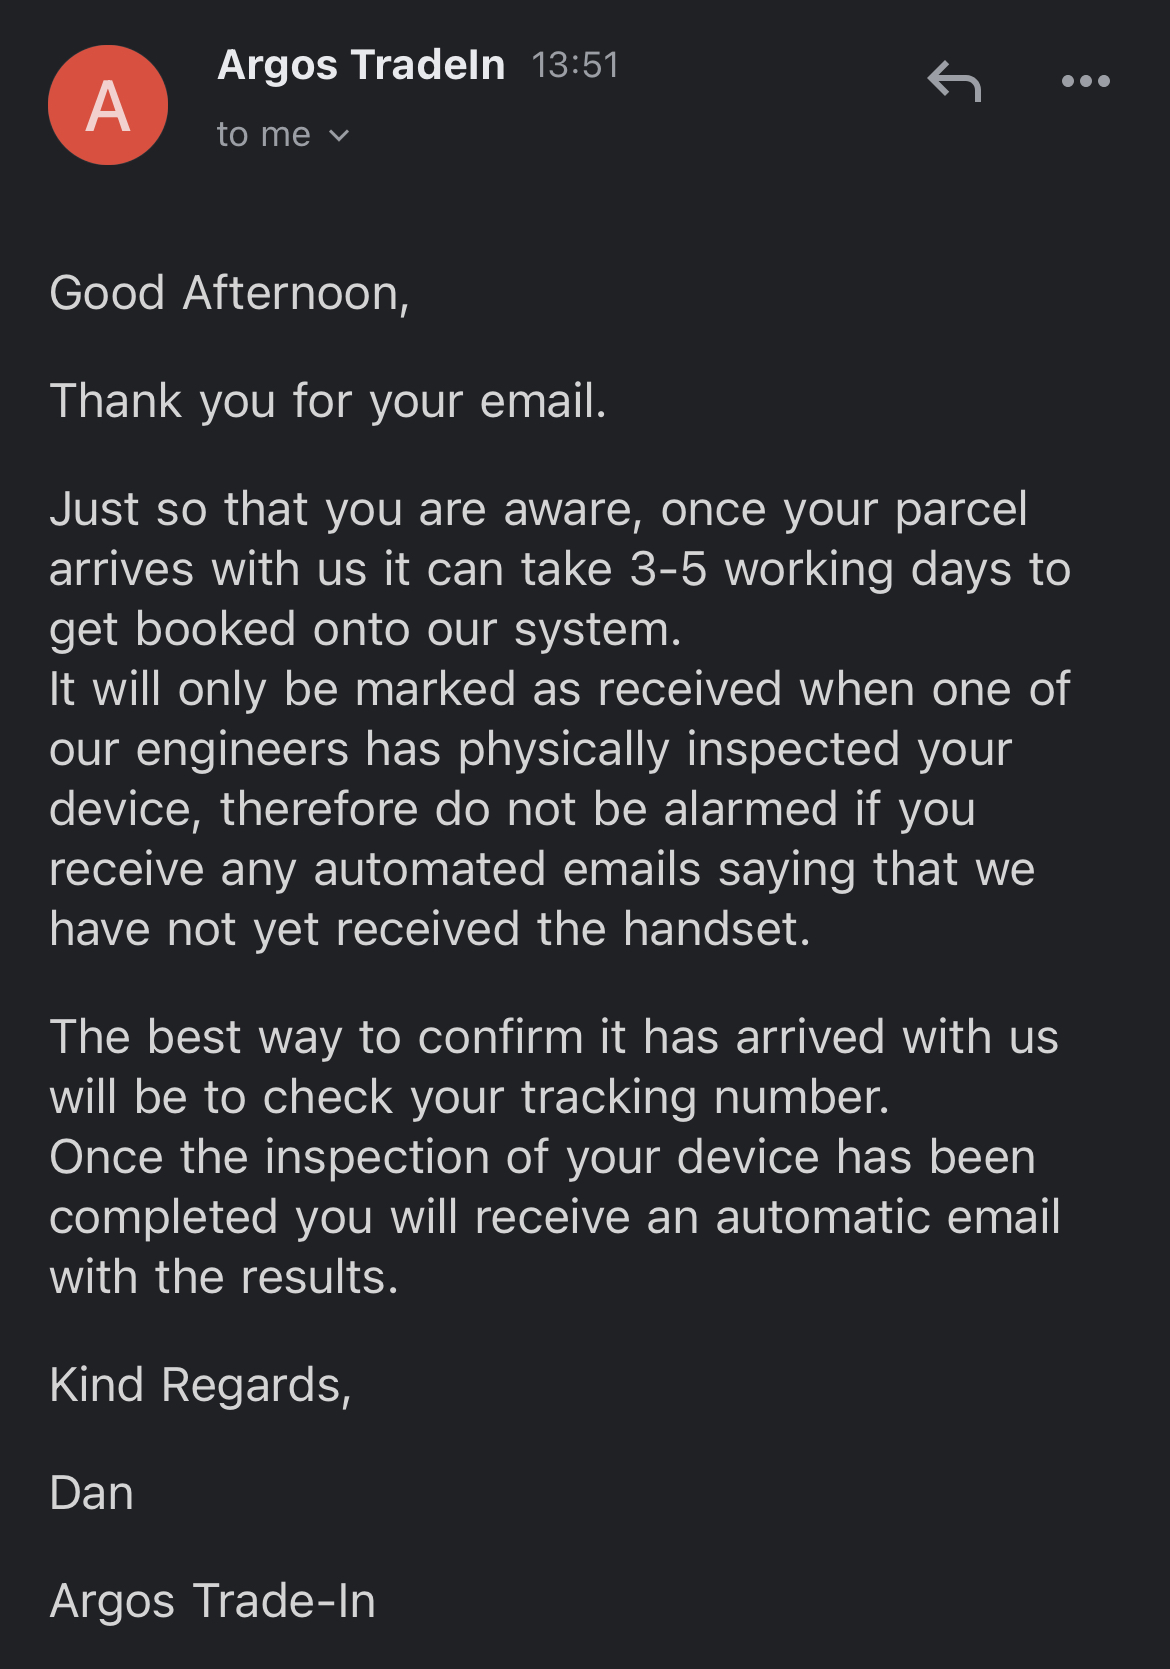Reply using the curved arrow icon

coord(954,81)
